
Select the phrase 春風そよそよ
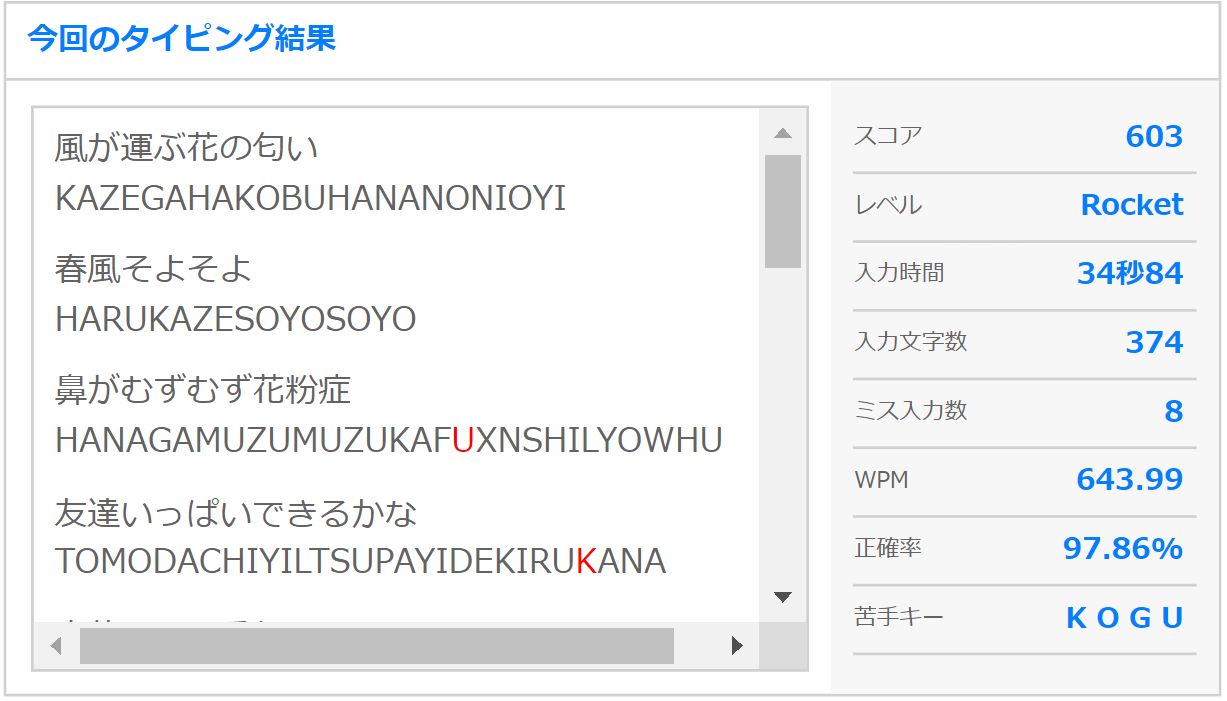coord(153,269)
